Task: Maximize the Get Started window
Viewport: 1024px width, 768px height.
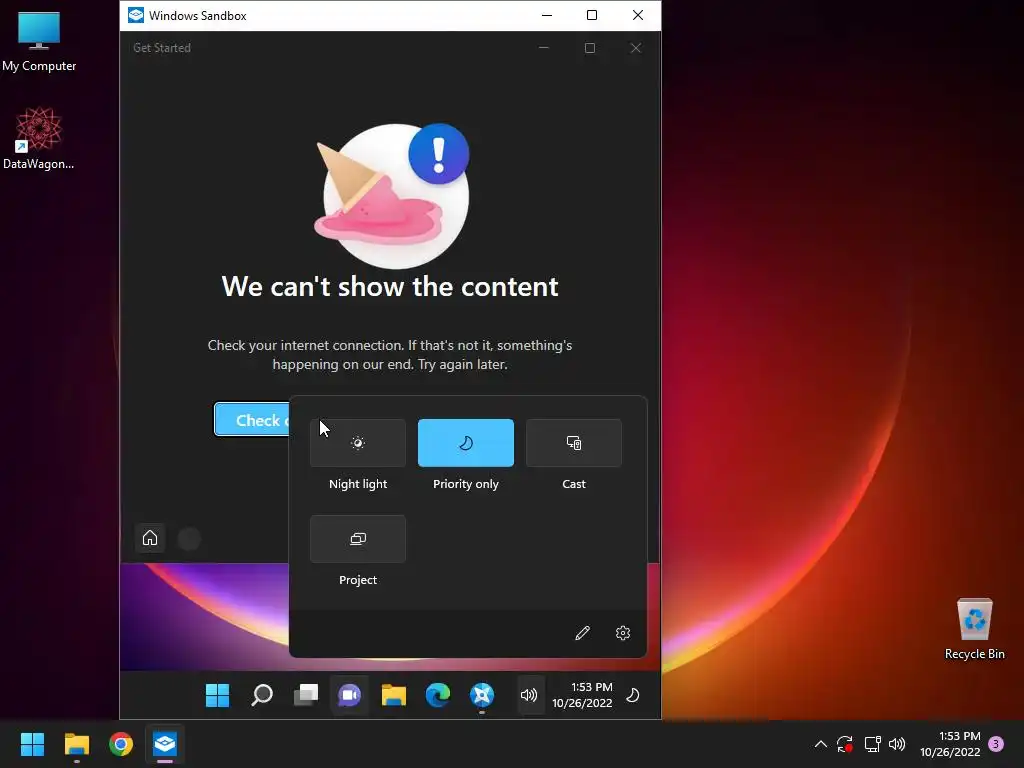Action: pyautogui.click(x=590, y=48)
